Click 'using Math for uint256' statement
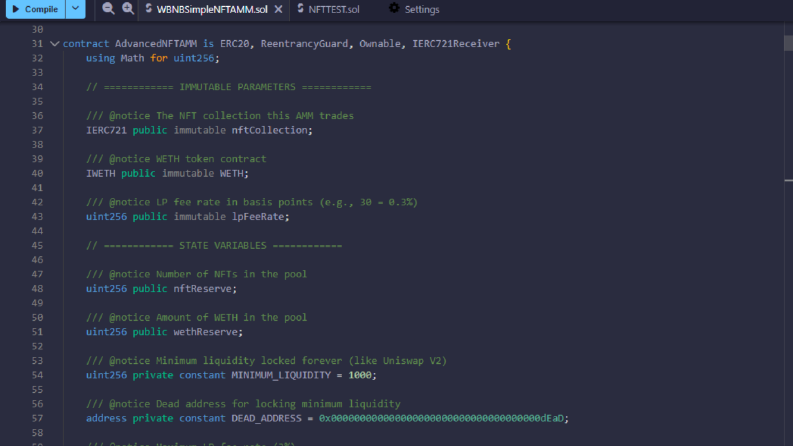This screenshot has height=446, width=793. click(152, 58)
